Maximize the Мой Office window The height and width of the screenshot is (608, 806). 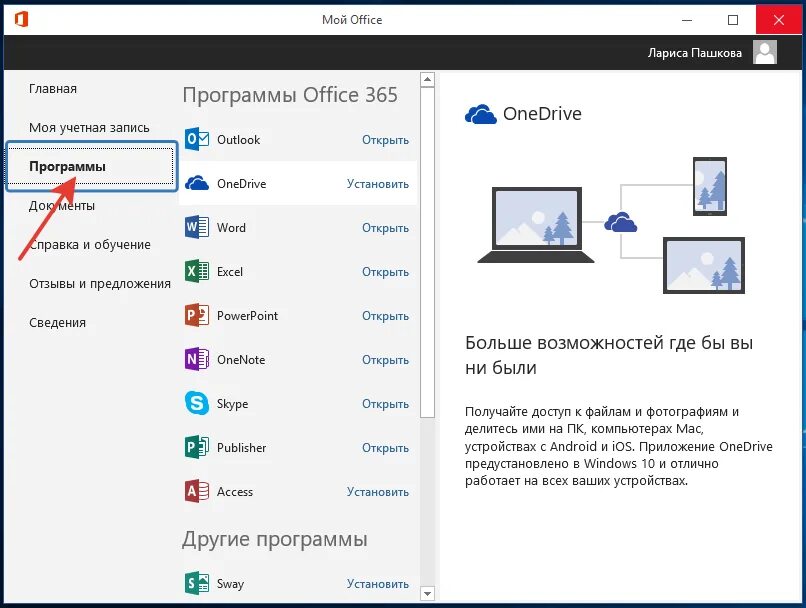click(x=733, y=20)
